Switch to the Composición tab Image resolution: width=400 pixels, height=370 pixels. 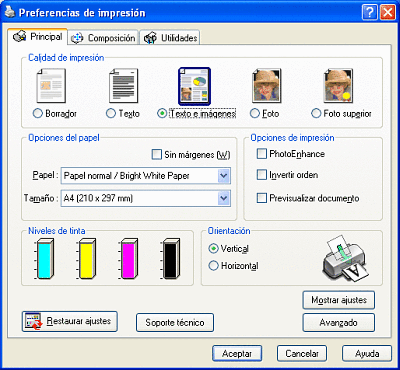[x=103, y=38]
